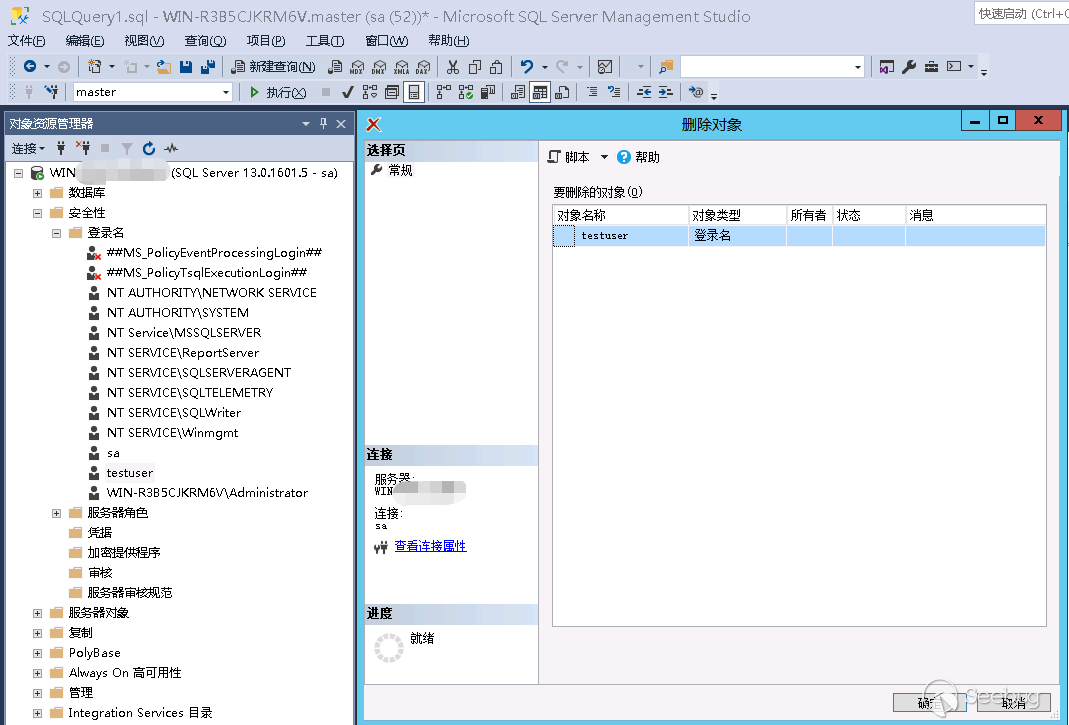Collapse the 登录名 logins folder

[57, 233]
